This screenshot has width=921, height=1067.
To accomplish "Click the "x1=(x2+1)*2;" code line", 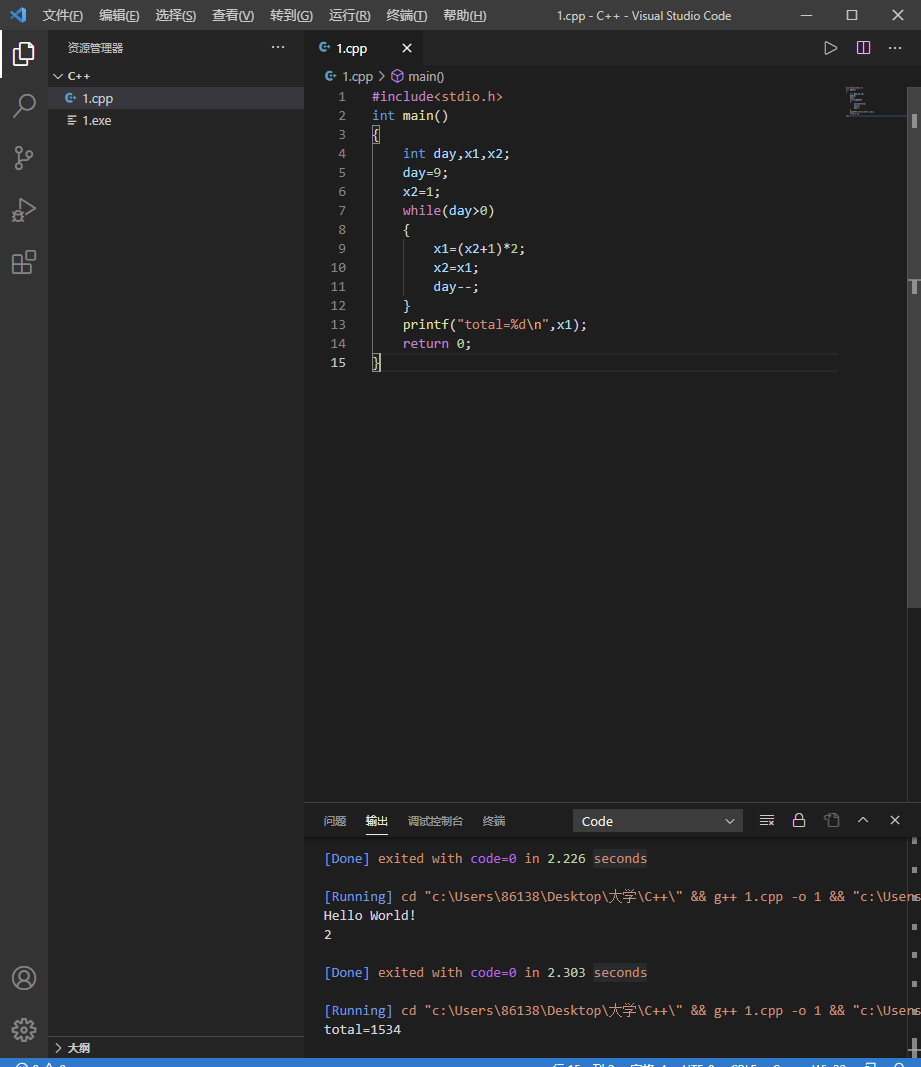I will click(x=479, y=249).
